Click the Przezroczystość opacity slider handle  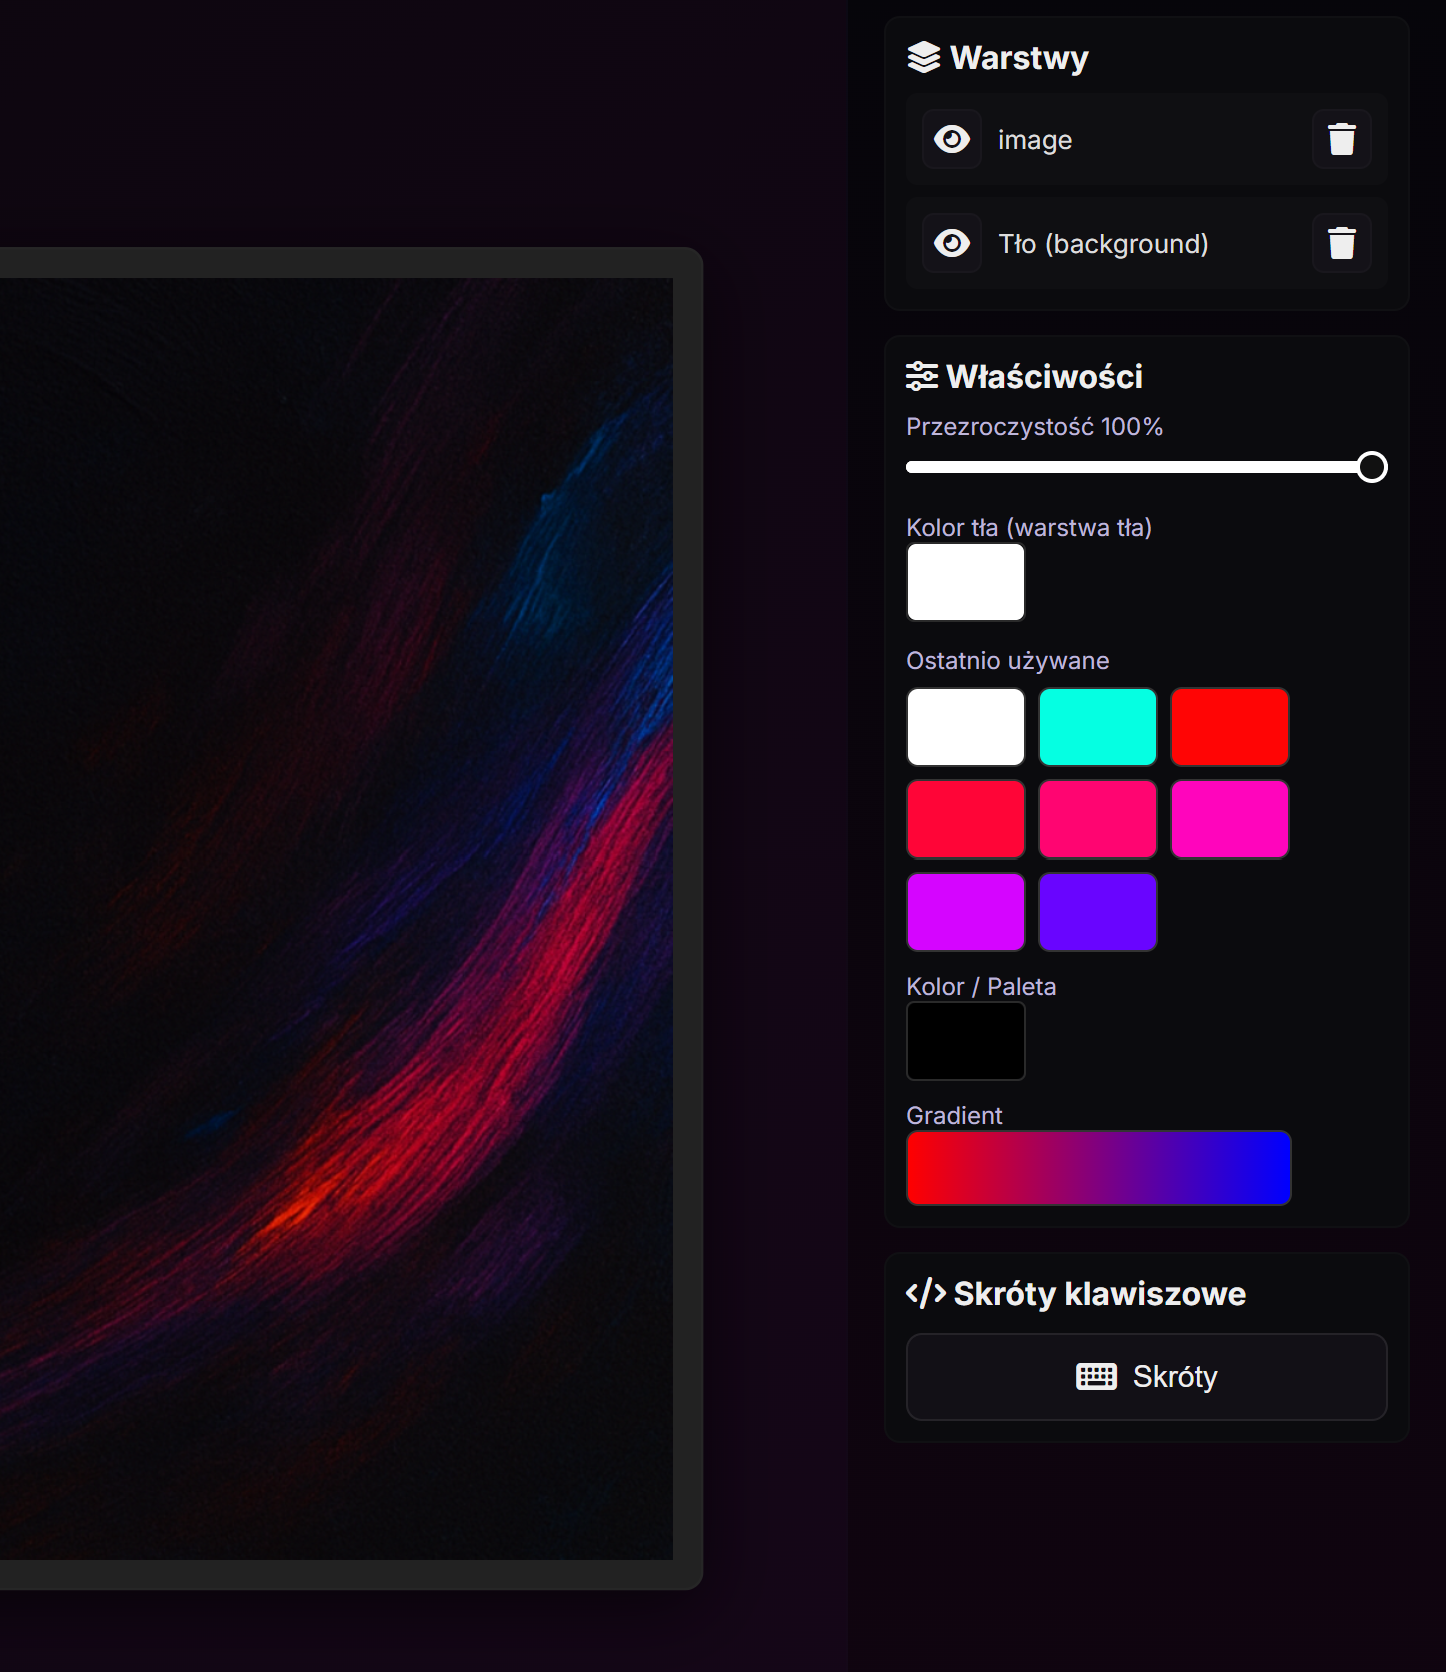(1372, 467)
